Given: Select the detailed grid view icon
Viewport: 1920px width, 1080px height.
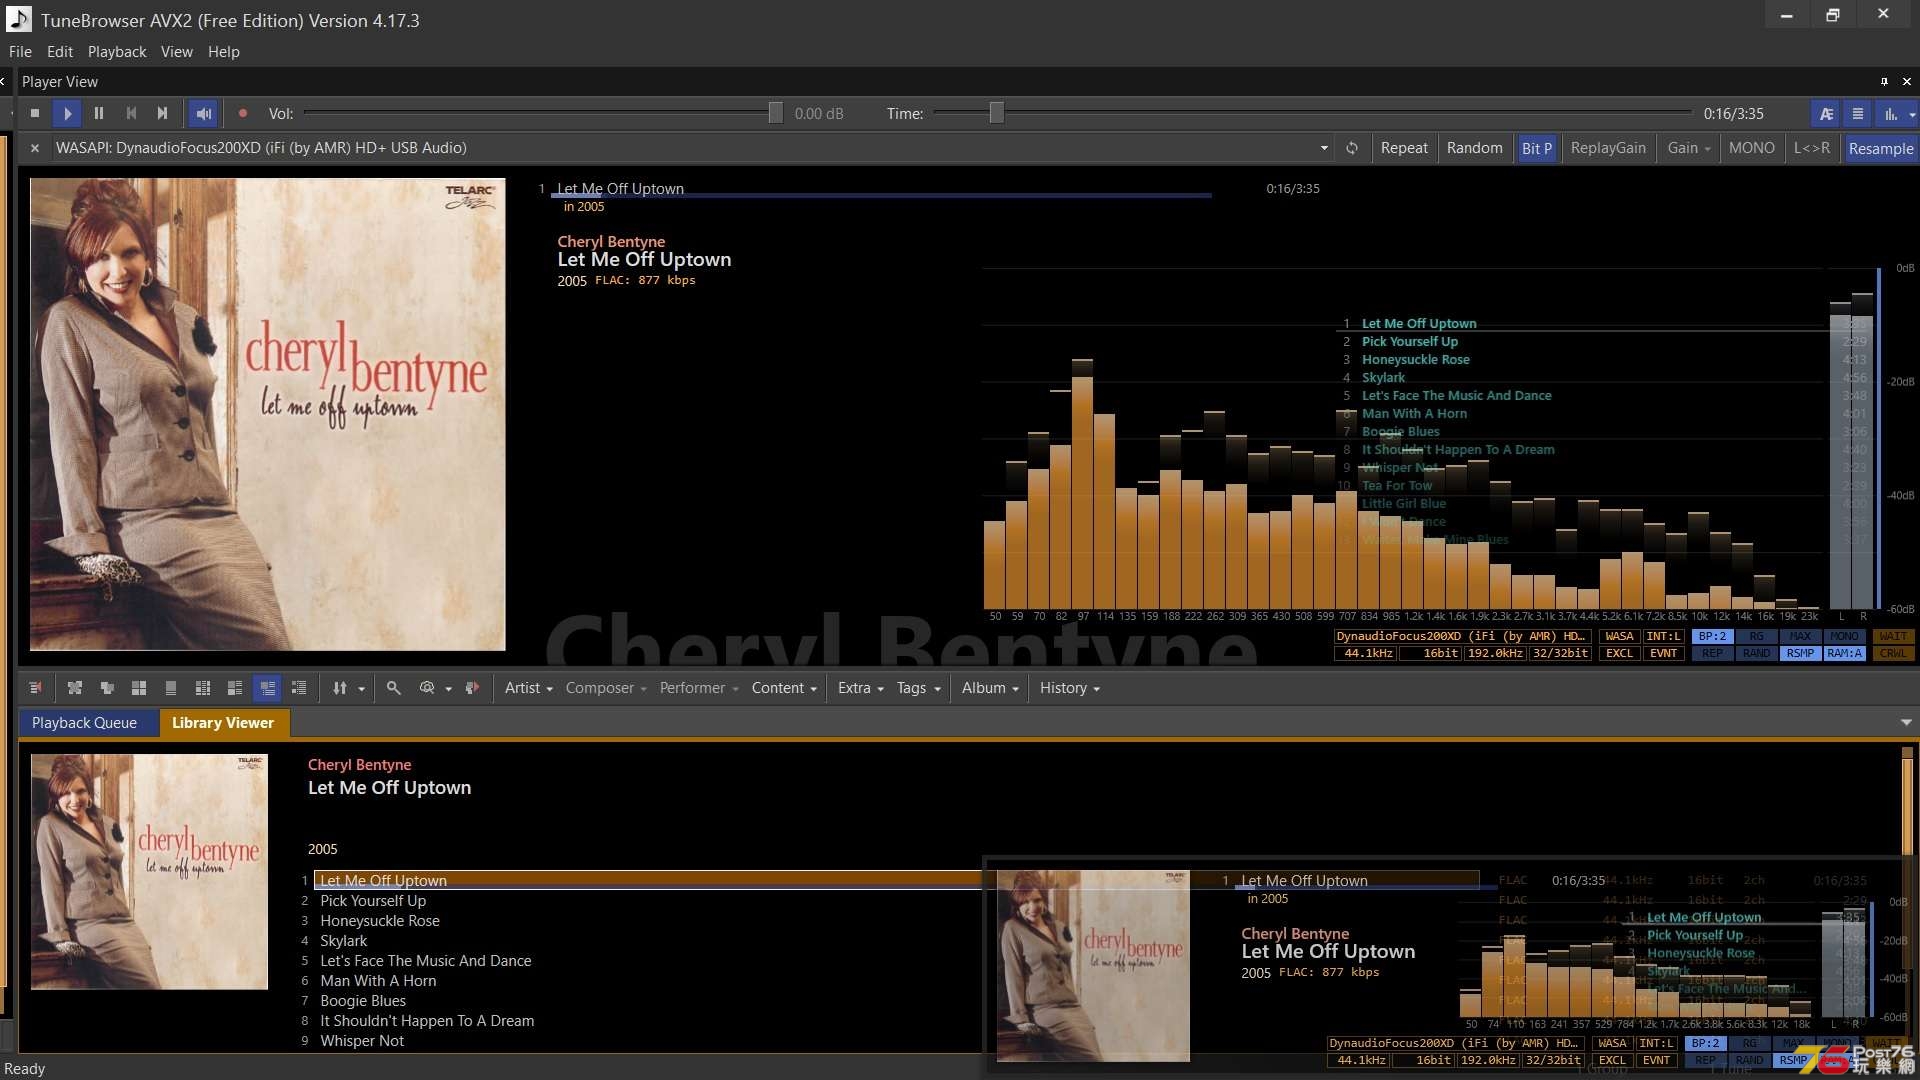Looking at the screenshot, I should [203, 688].
